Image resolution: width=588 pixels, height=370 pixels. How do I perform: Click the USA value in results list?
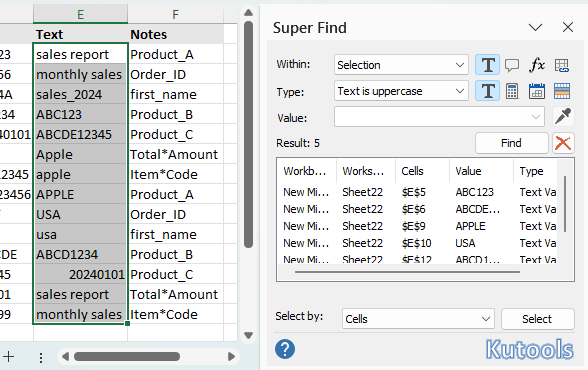(x=465, y=243)
